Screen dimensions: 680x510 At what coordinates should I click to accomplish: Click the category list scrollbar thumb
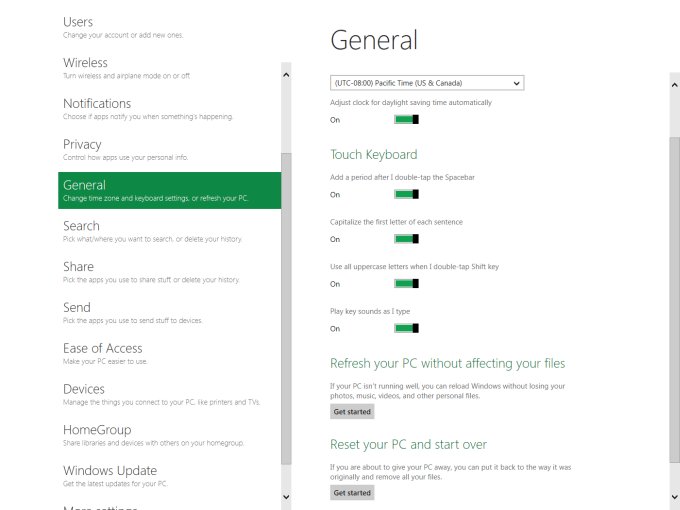pos(286,309)
